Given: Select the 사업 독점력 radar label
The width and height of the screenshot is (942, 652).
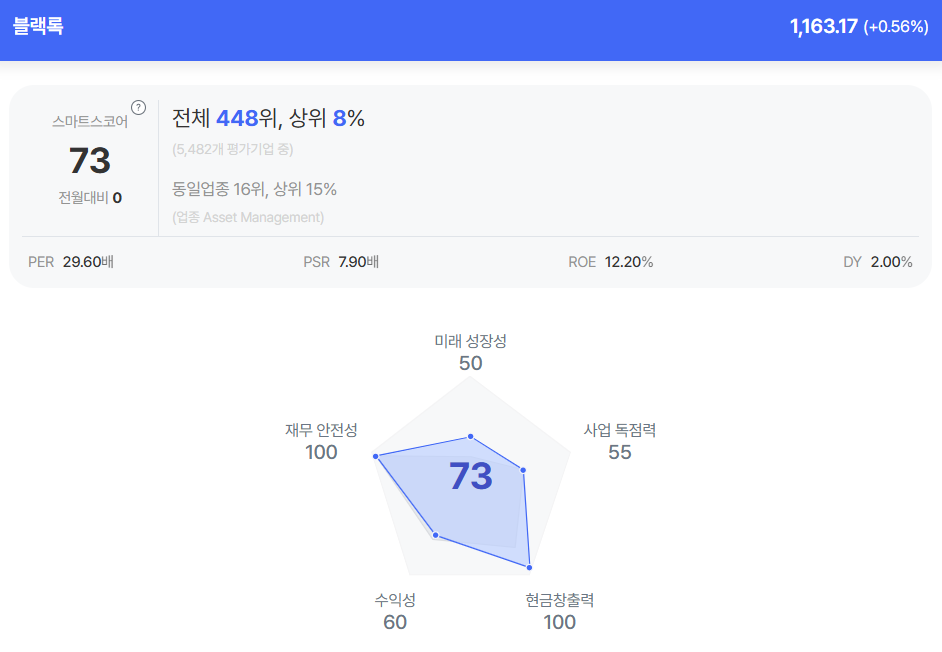Looking at the screenshot, I should [620, 430].
